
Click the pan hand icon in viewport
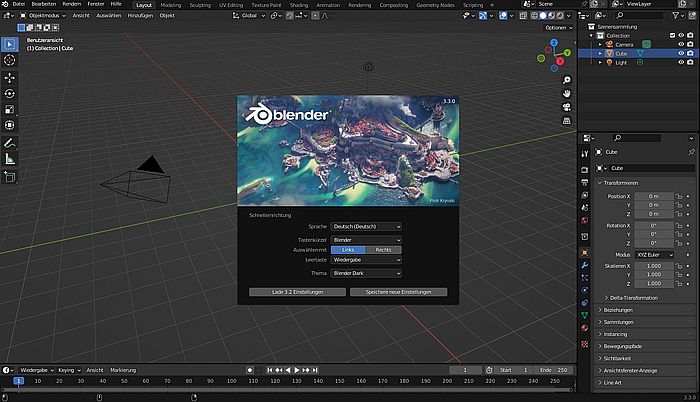pyautogui.click(x=566, y=93)
